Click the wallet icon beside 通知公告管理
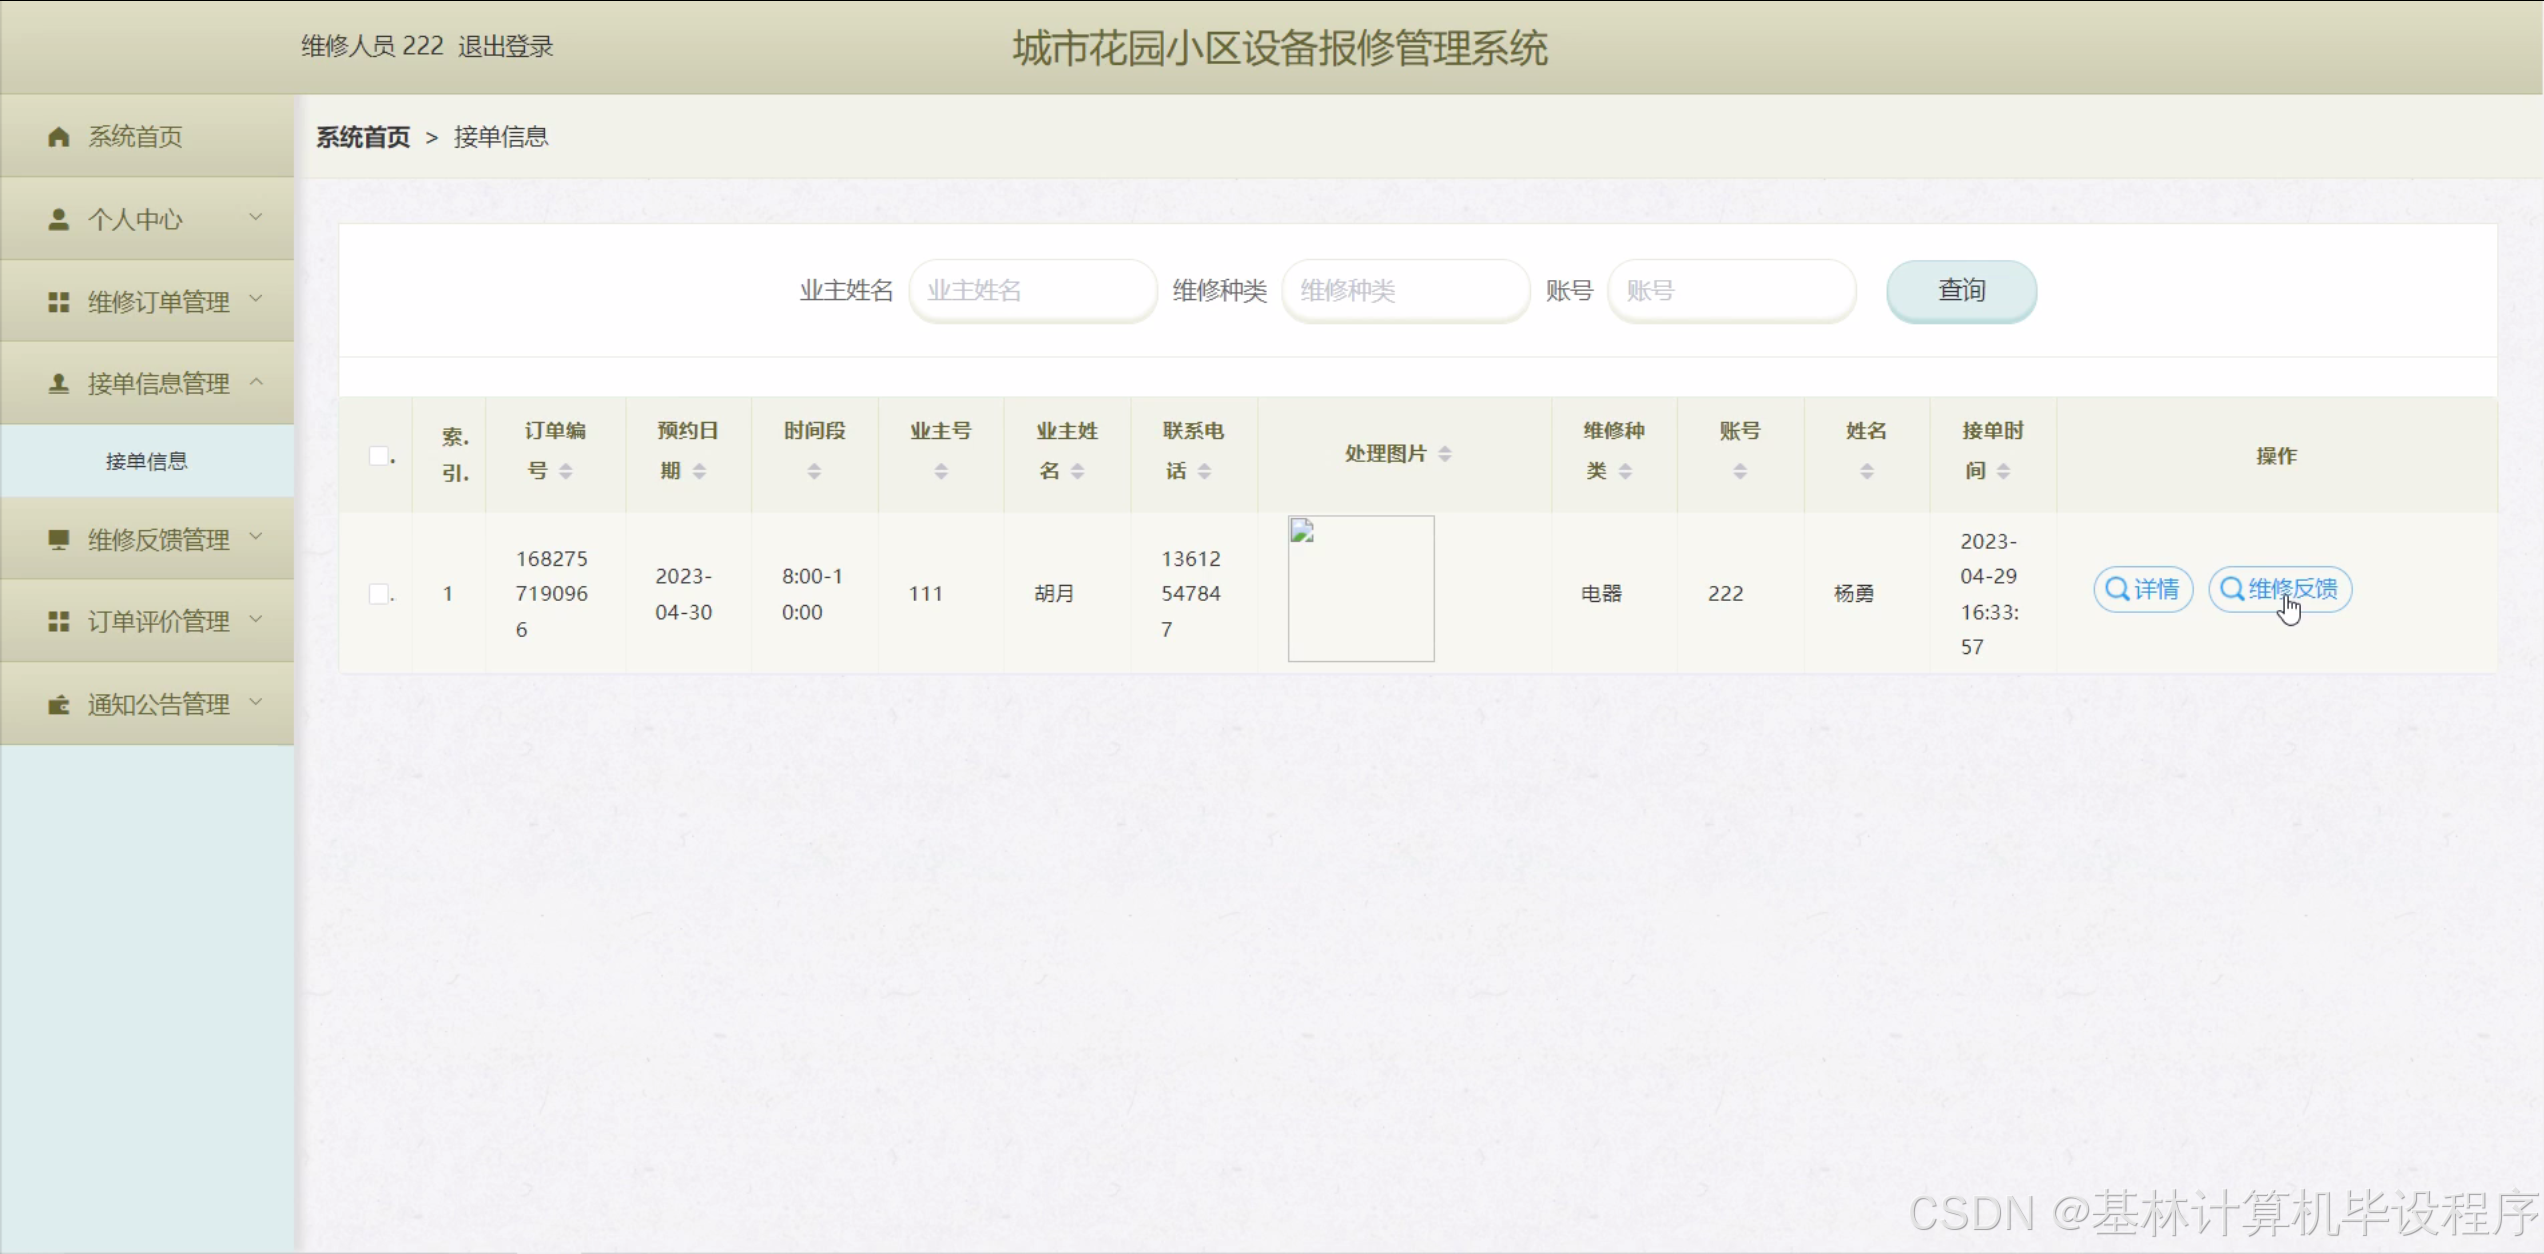 click(x=58, y=705)
